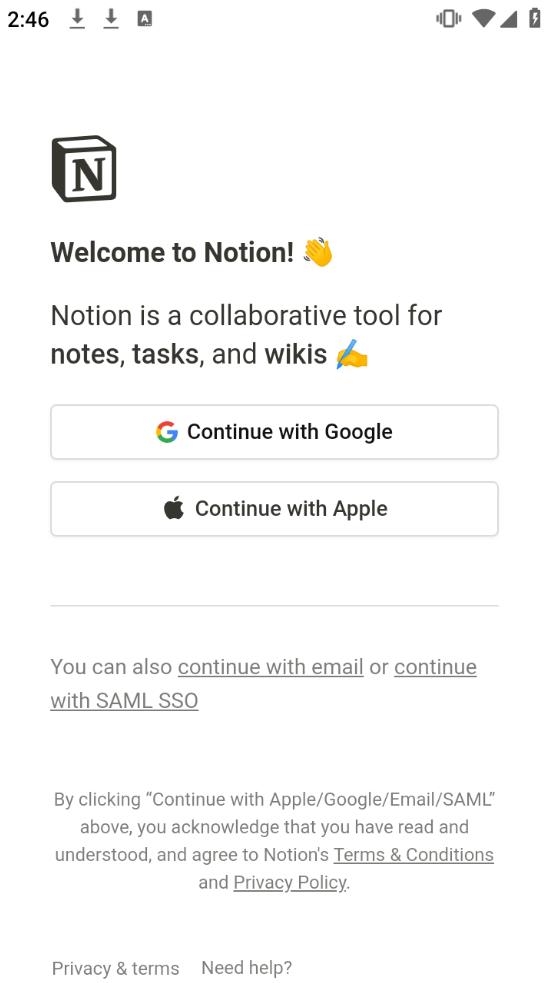
Task: Open Privacy & terms footer link
Action: tap(115, 968)
